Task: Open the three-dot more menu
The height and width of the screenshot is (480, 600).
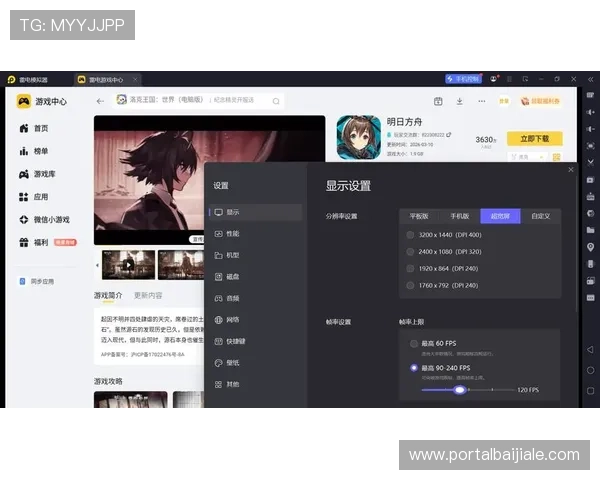Action: pyautogui.click(x=482, y=101)
